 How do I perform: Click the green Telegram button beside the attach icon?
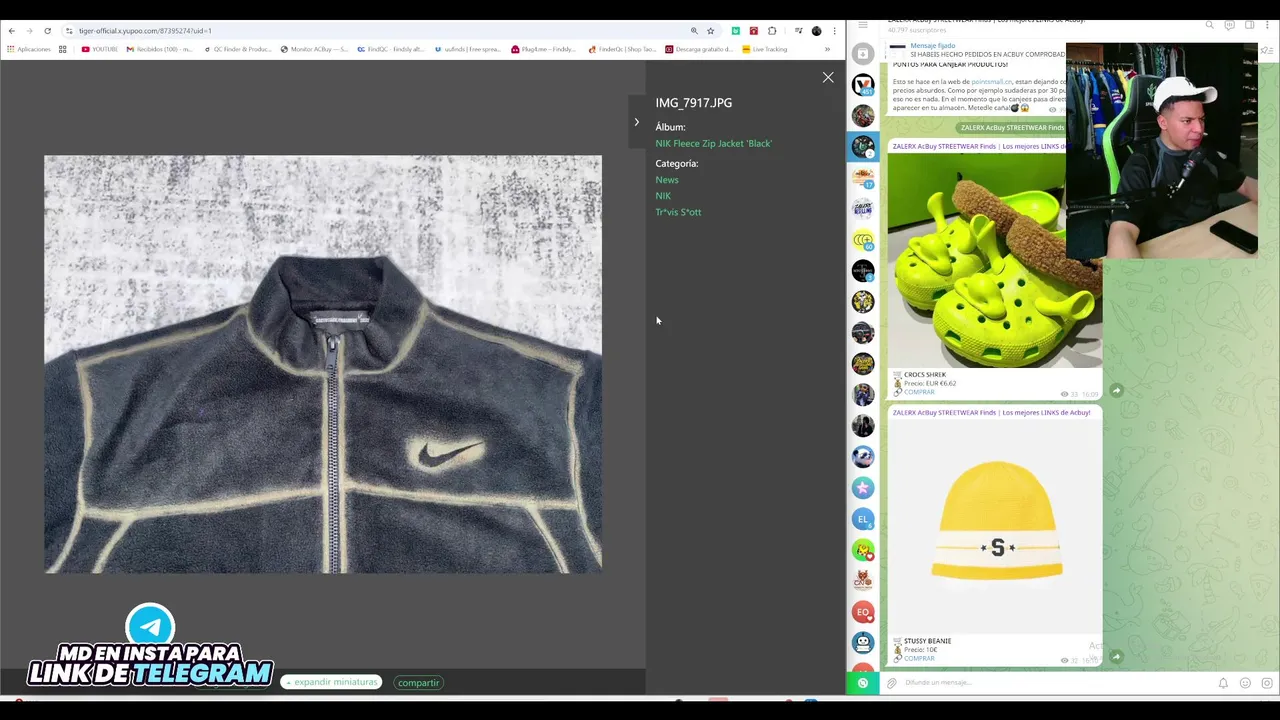click(863, 683)
